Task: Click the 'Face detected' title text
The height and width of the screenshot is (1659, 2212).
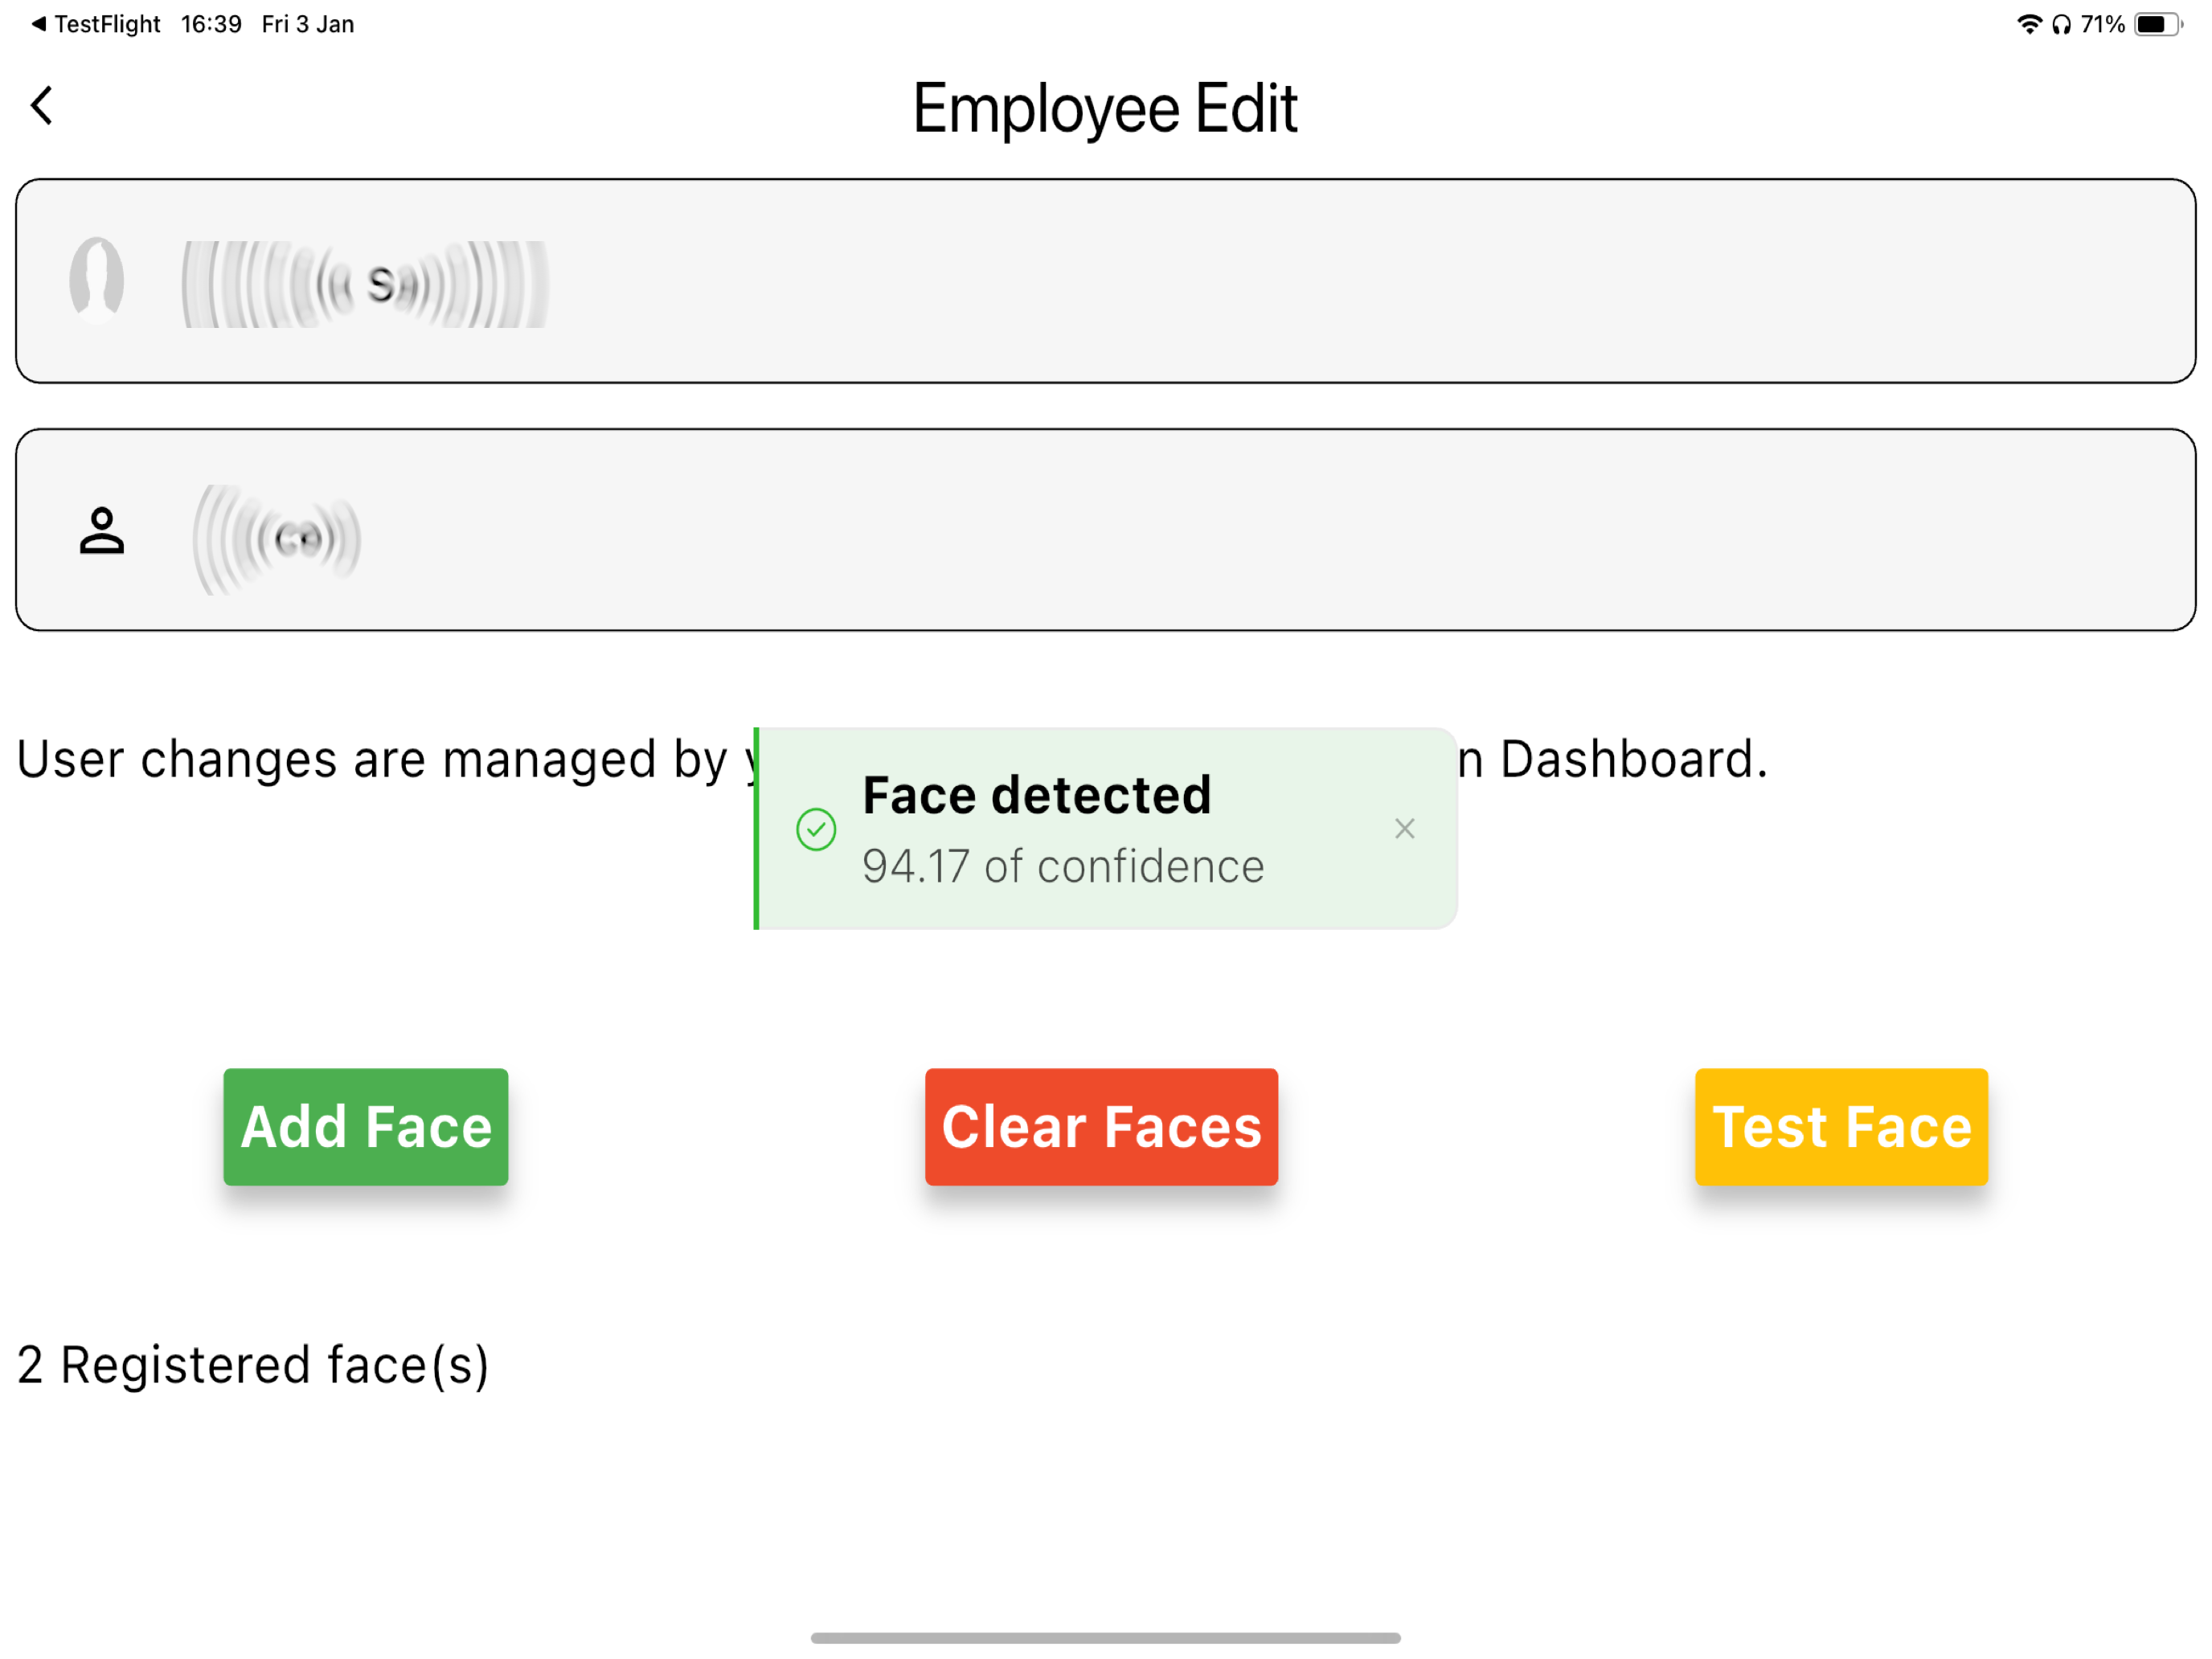Action: pyautogui.click(x=1037, y=796)
